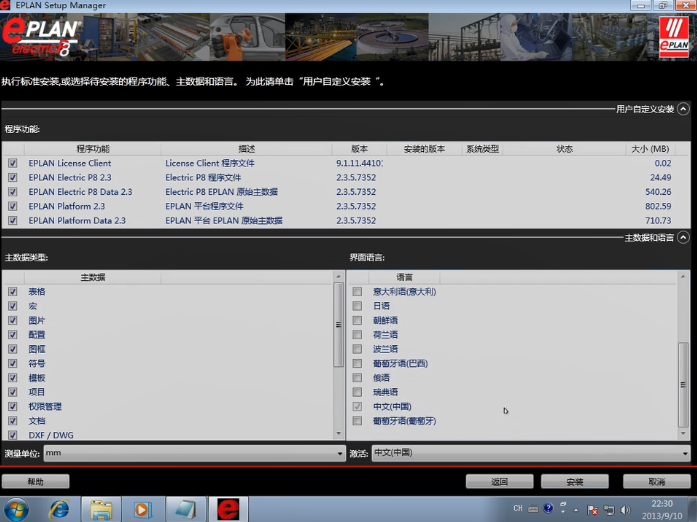Toggle EPLAN Electric P8 2.3 checkbox

point(12,177)
